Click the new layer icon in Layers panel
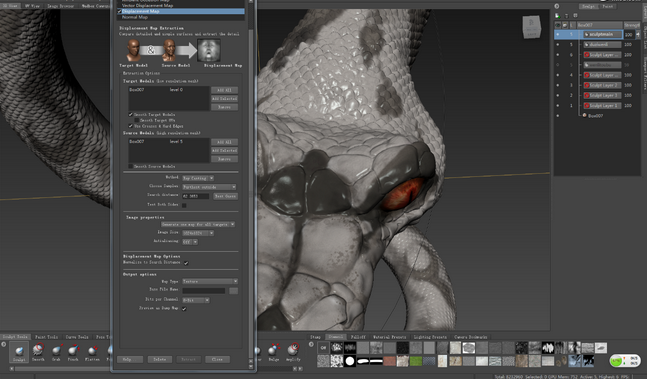The height and width of the screenshot is (379, 647). click(557, 16)
